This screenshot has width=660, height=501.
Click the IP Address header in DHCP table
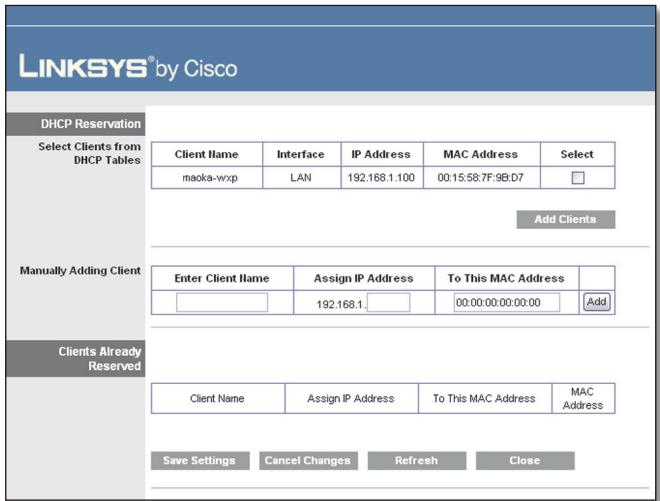(381, 155)
